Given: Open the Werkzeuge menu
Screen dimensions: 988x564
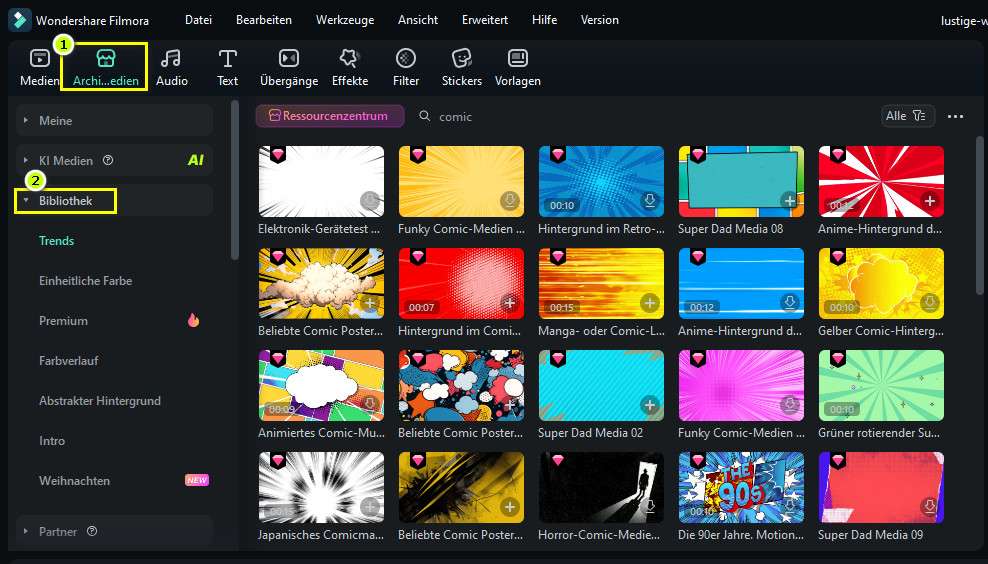Looking at the screenshot, I should point(345,20).
